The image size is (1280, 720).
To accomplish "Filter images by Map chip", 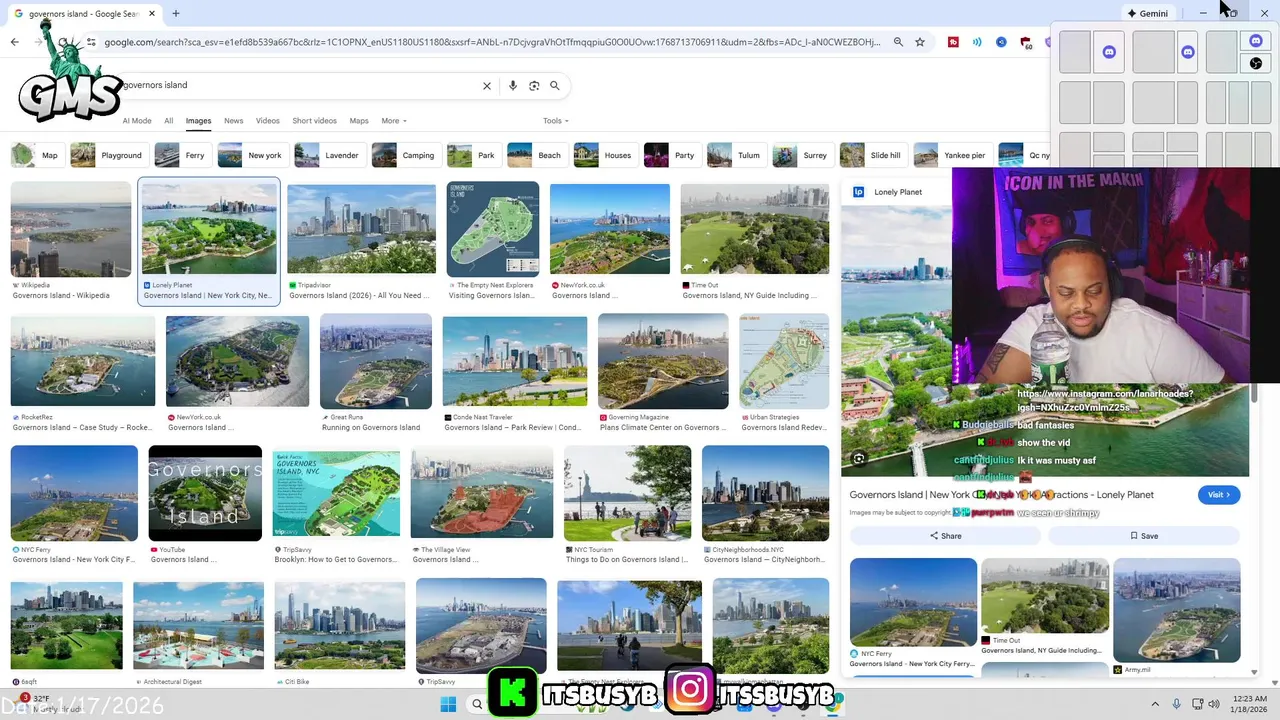I will (36, 155).
